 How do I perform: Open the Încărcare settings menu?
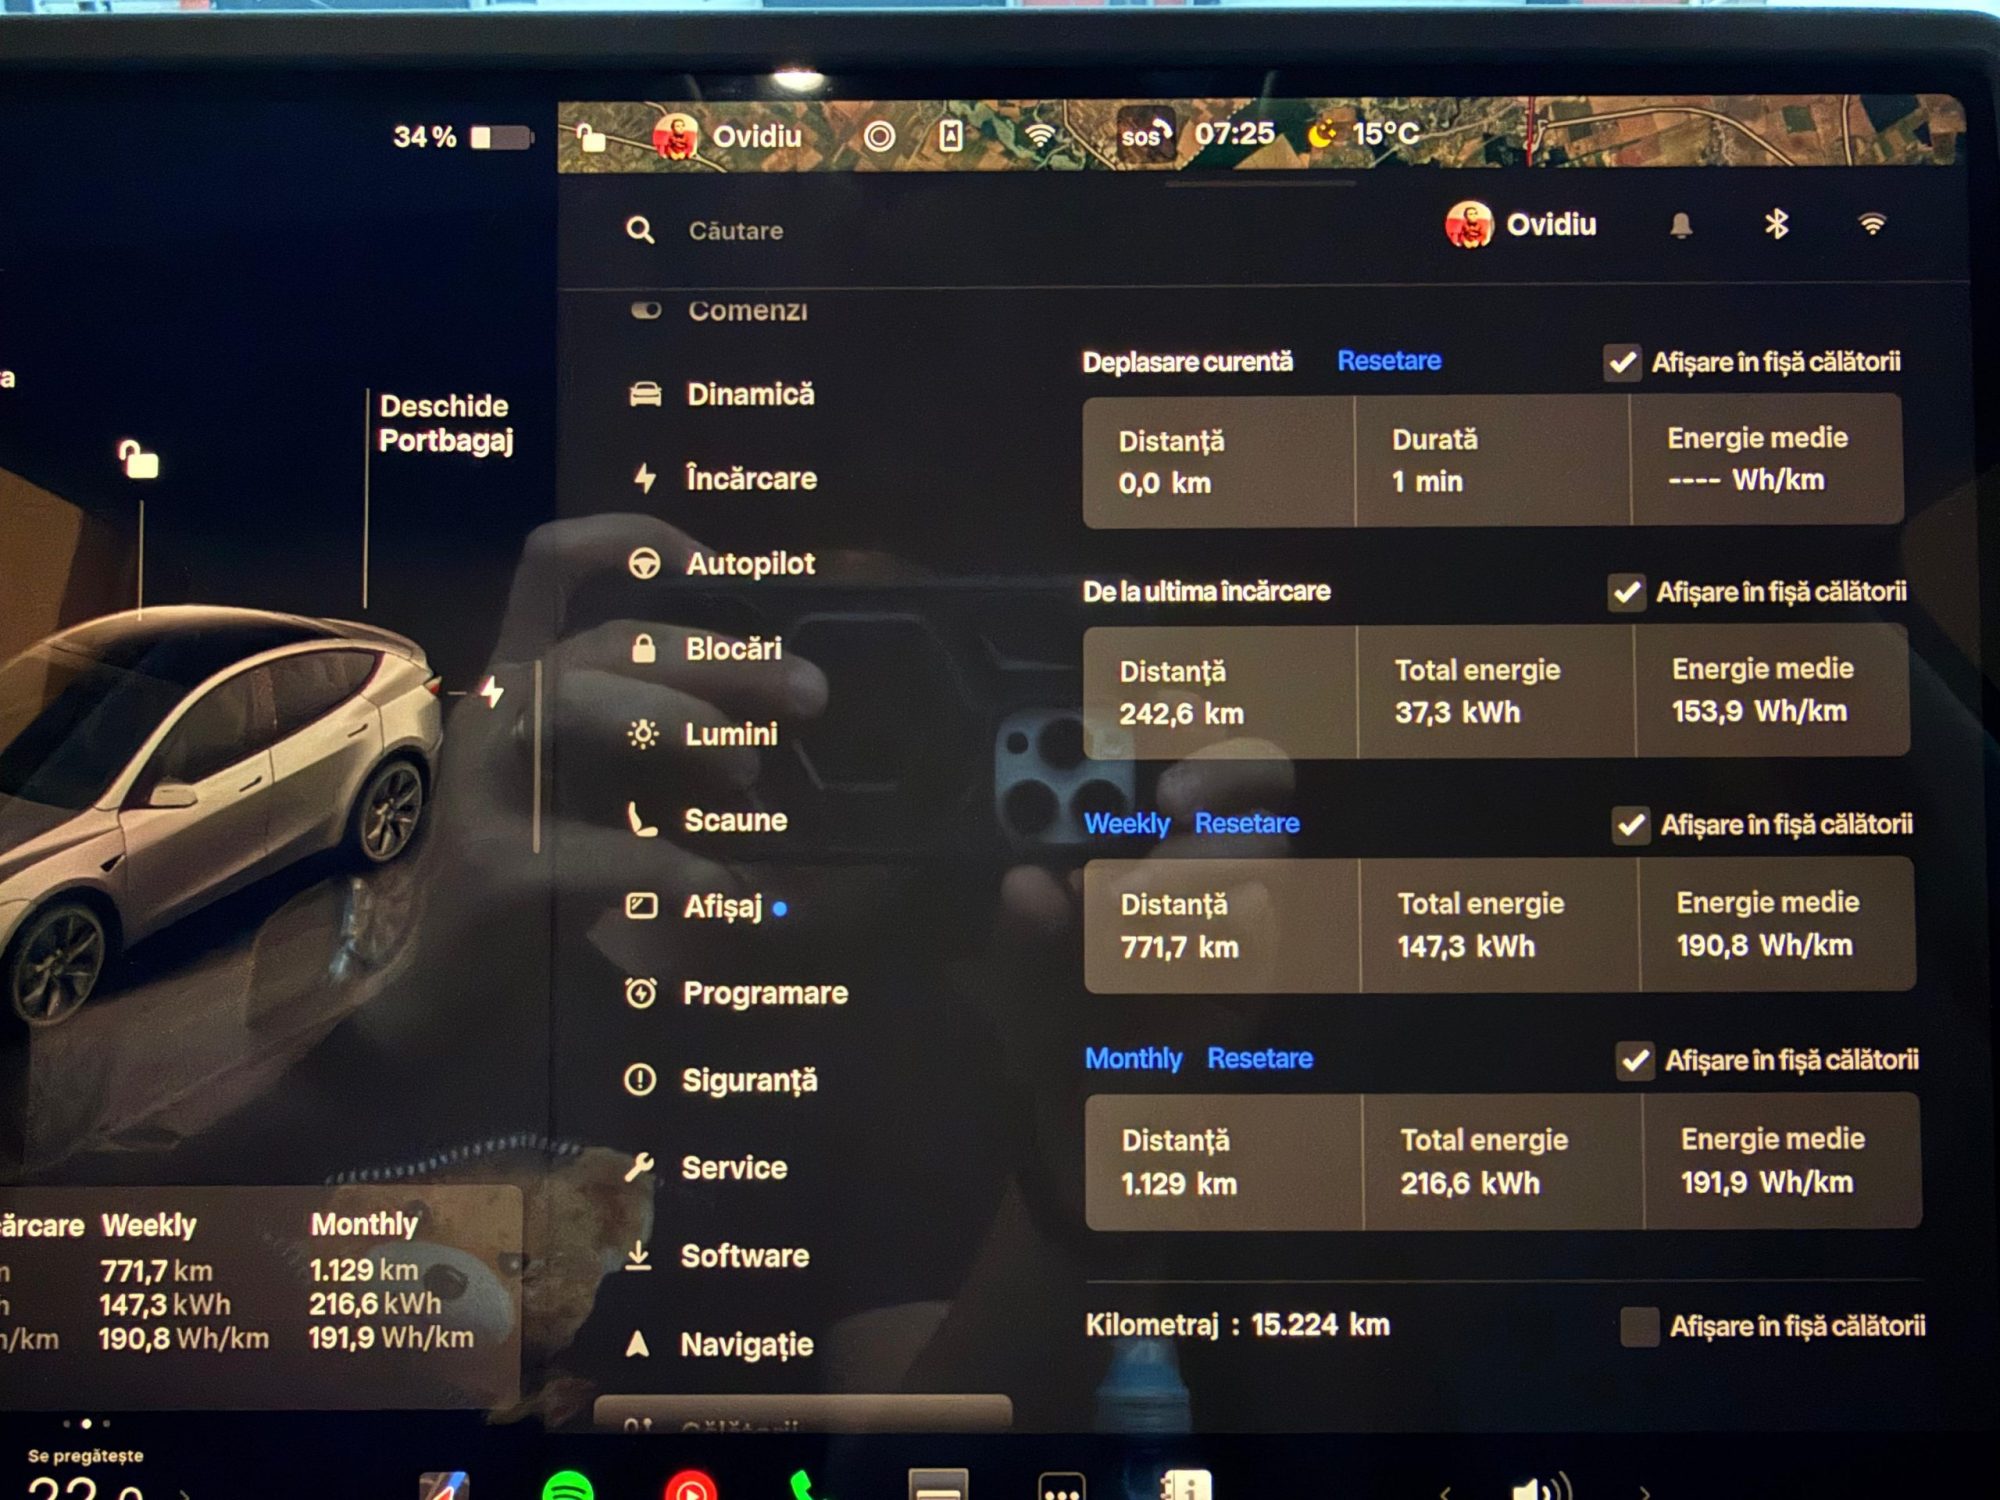coord(750,479)
